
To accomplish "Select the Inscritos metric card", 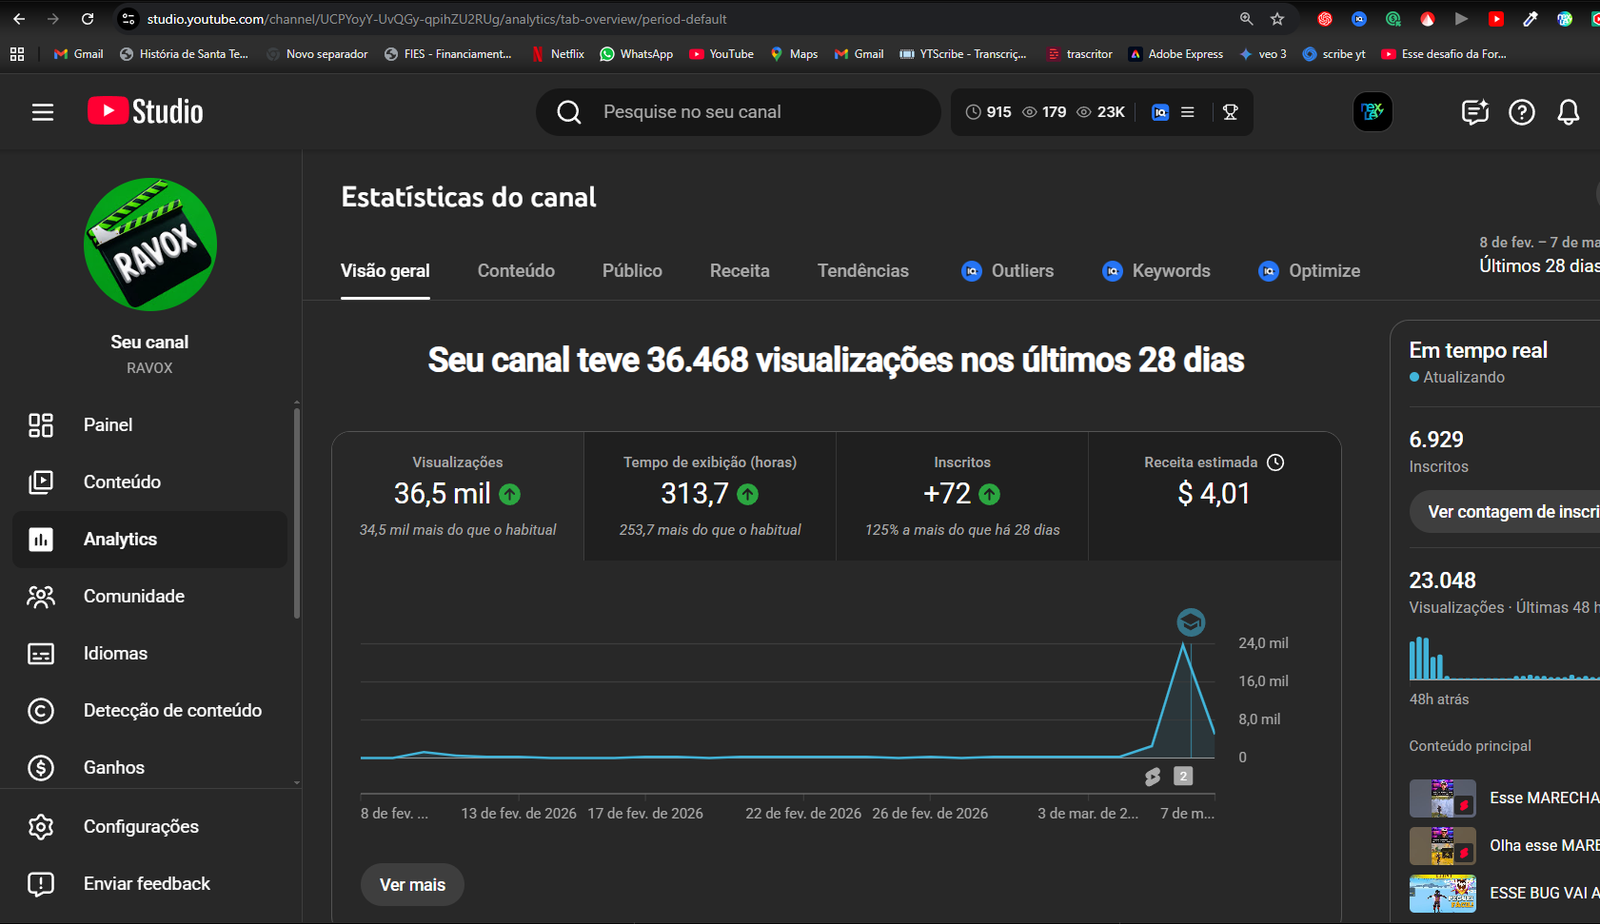I will (x=962, y=496).
